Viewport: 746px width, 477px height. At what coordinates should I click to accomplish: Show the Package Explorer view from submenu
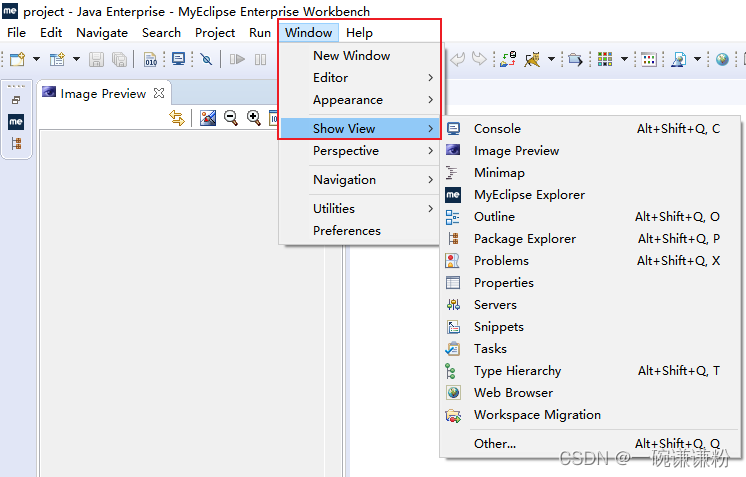tap(589, 239)
